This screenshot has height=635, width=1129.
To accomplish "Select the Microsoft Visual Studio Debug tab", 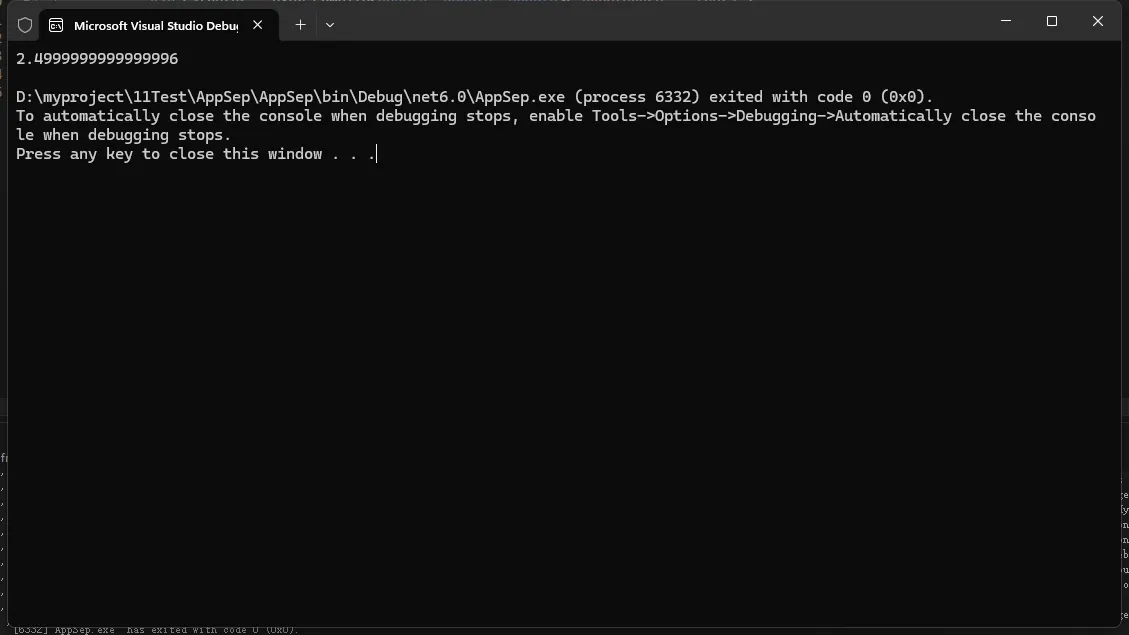I will coord(155,25).
